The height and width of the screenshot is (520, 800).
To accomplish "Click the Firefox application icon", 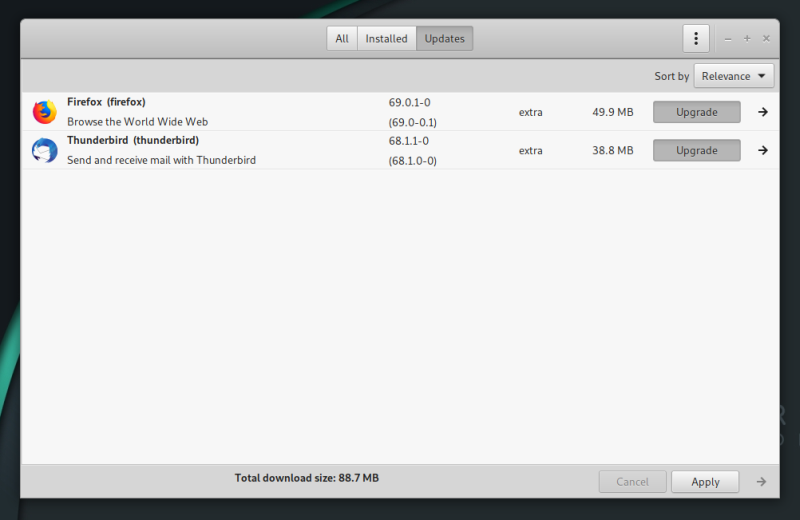I will pyautogui.click(x=45, y=112).
